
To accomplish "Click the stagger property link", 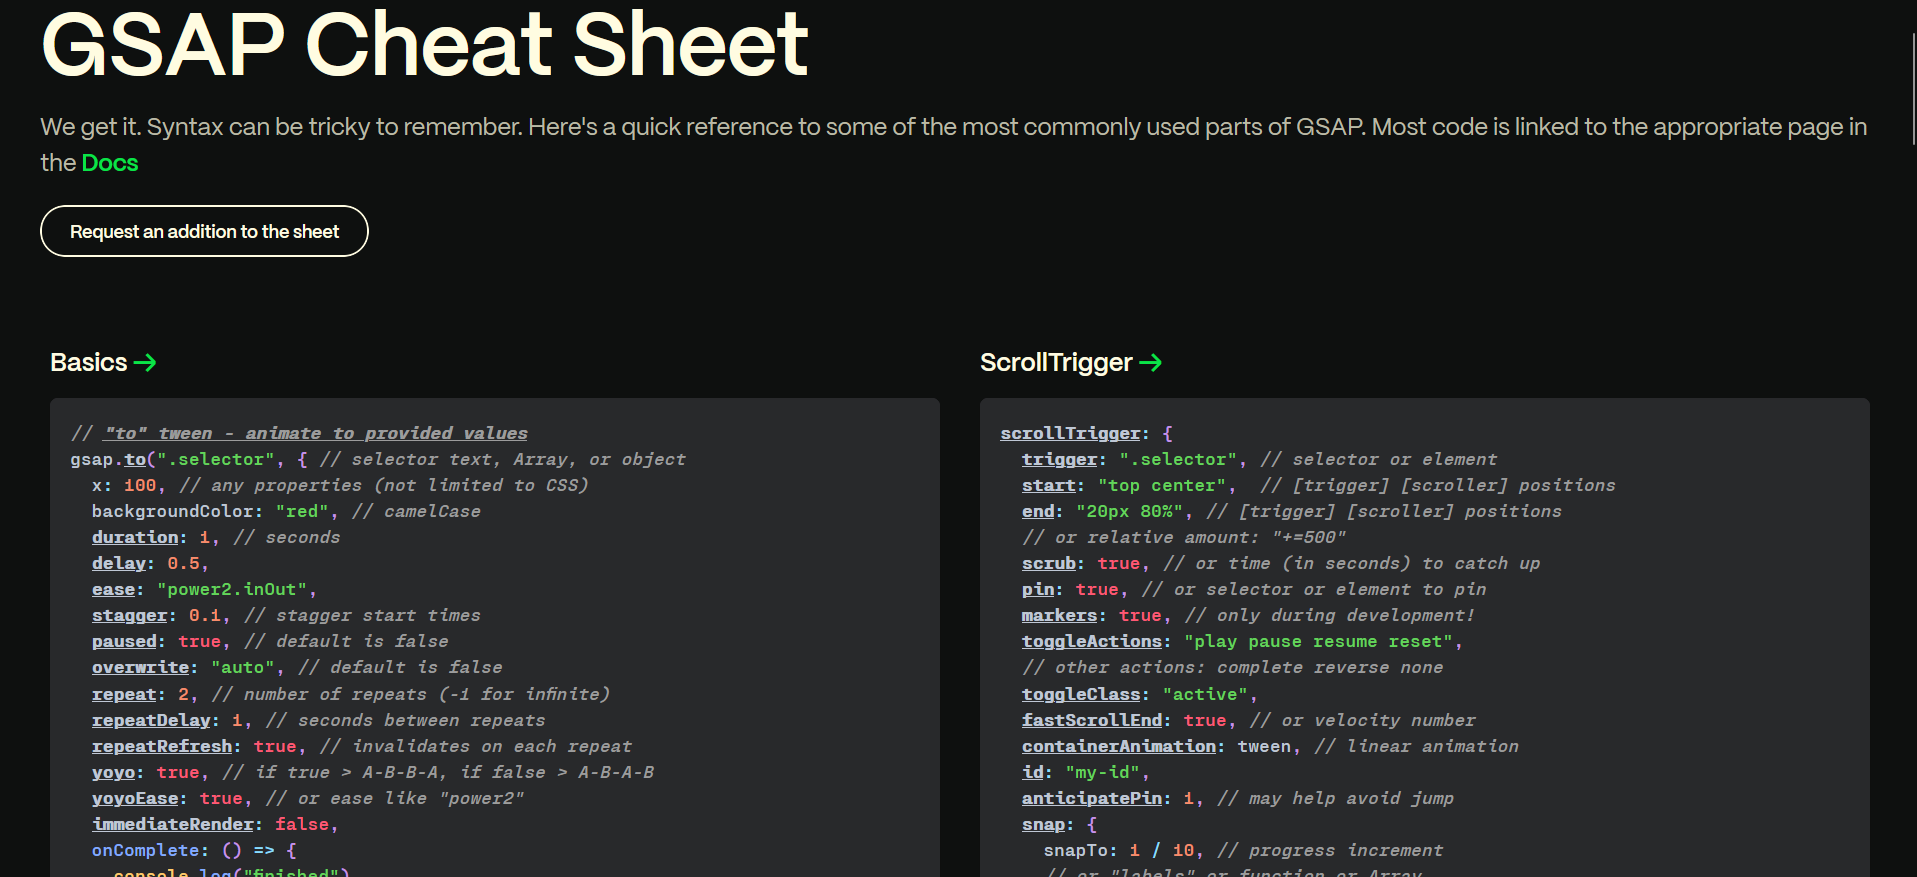I will pyautogui.click(x=129, y=615).
